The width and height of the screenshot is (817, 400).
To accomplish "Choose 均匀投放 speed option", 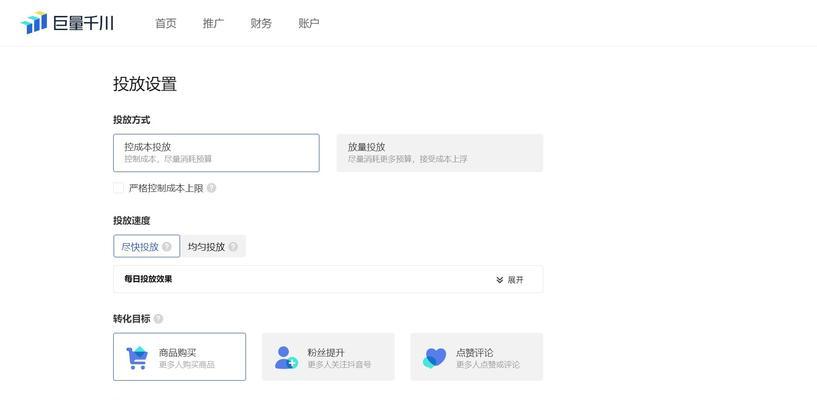I will (213, 246).
